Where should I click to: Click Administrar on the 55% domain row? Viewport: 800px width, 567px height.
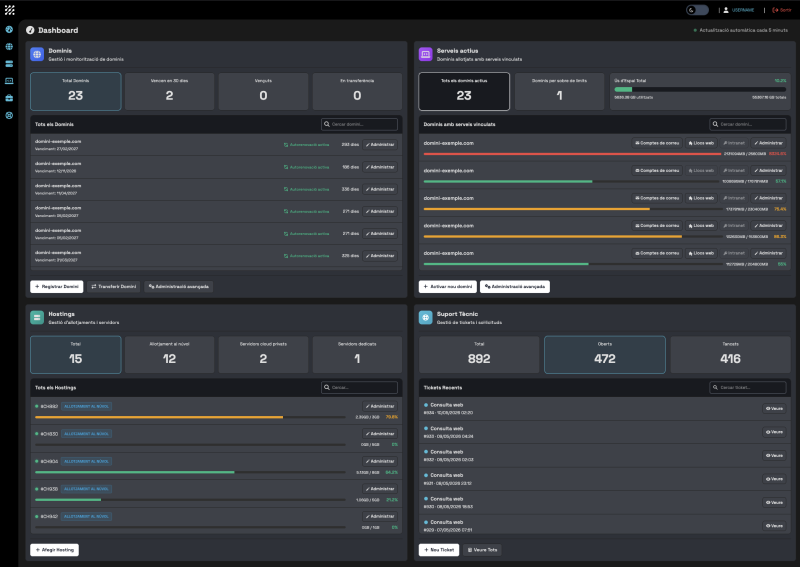point(768,253)
